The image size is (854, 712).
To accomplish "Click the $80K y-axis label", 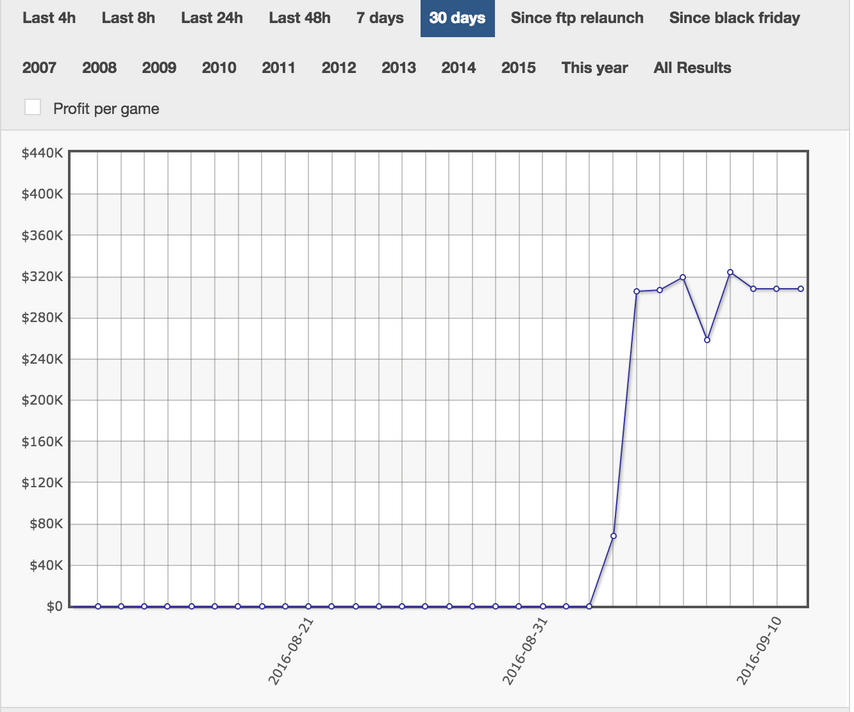I will [x=46, y=524].
